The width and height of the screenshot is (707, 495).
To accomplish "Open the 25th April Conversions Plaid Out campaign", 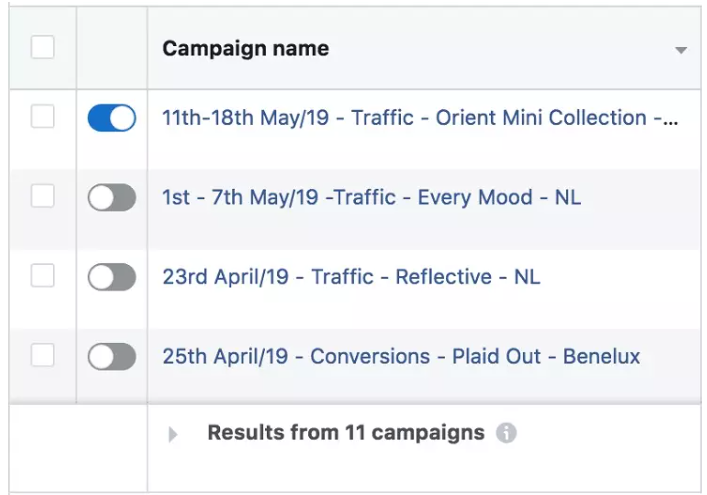I will coord(401,356).
